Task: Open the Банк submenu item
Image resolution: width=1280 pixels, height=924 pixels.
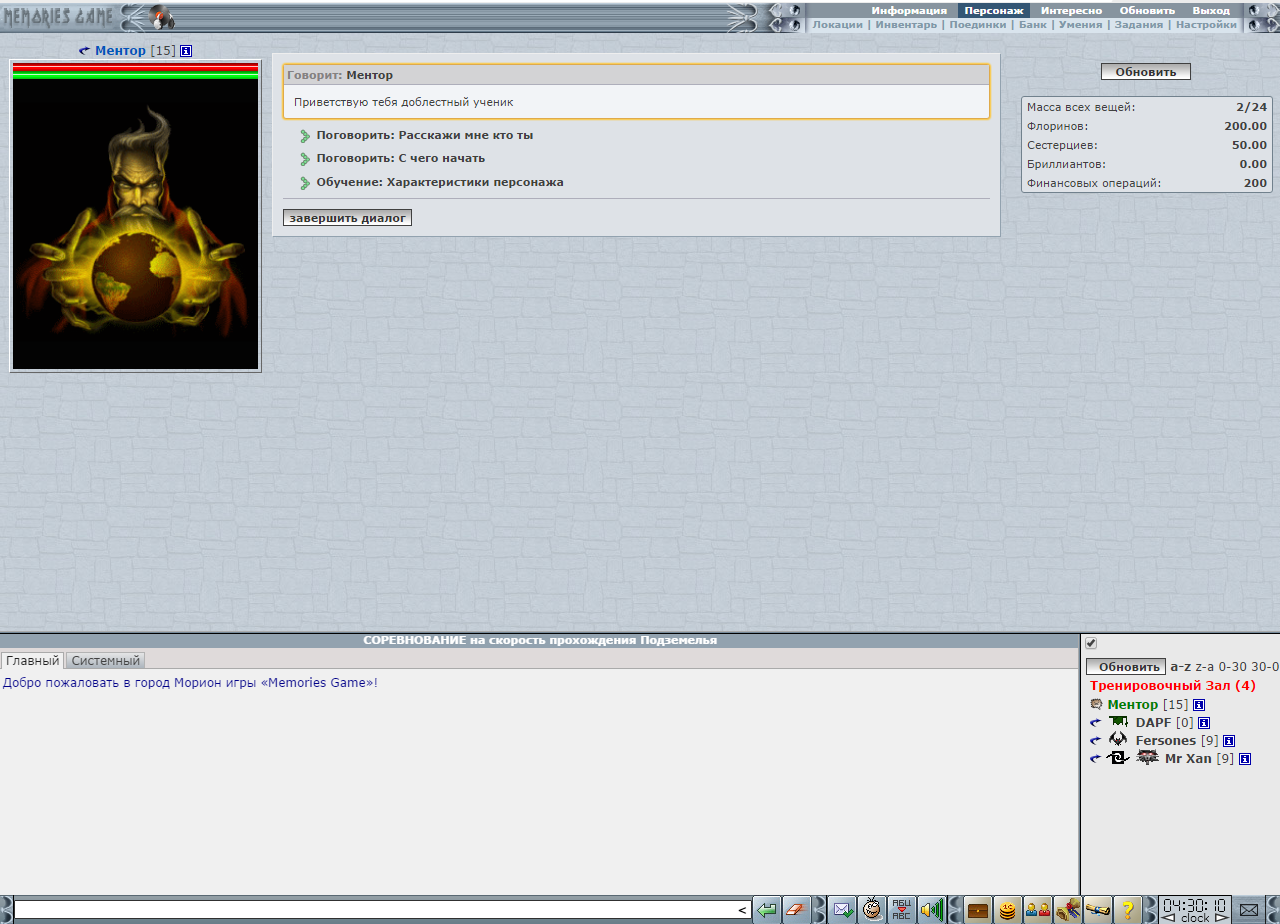Action: click(x=1033, y=25)
